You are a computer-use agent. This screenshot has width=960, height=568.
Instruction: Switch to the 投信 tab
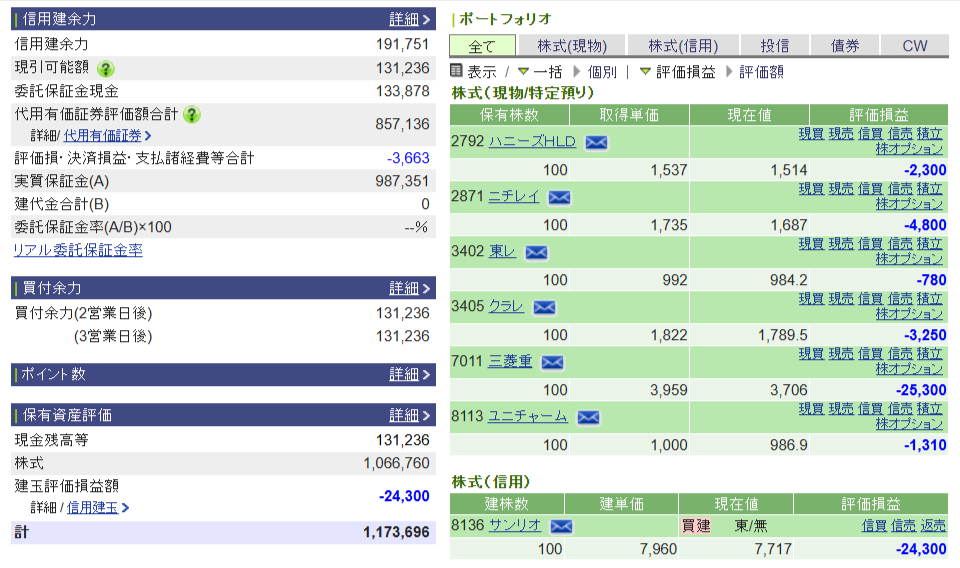point(774,46)
